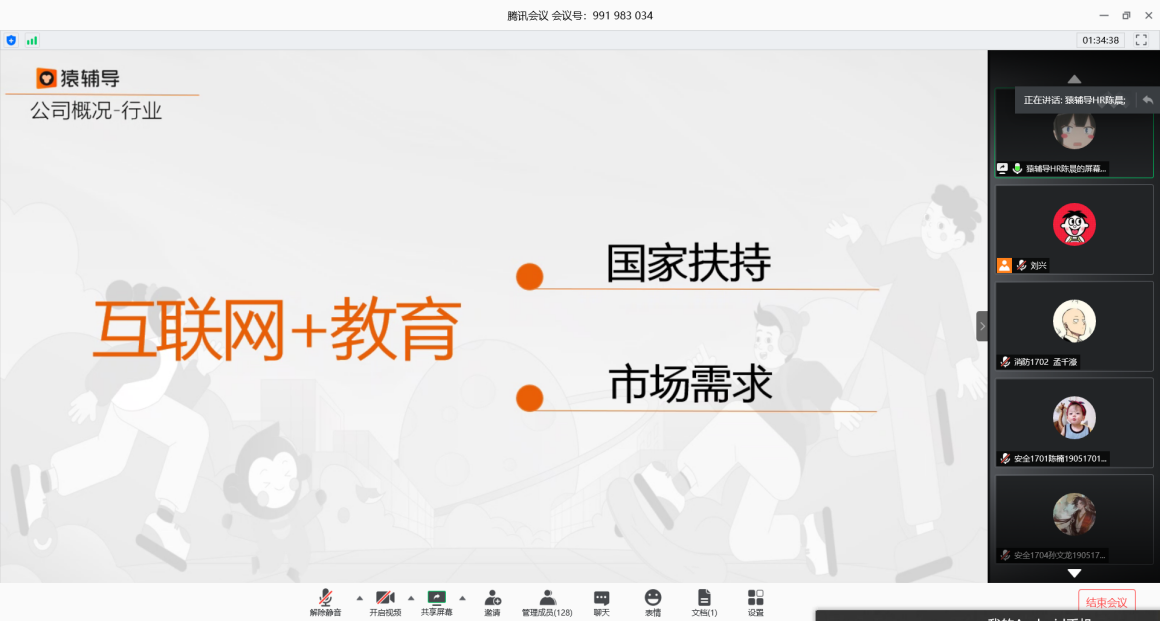Image resolution: width=1160 pixels, height=621 pixels.
Task: Click the End Meeting (结束会议) button
Action: 1106,602
